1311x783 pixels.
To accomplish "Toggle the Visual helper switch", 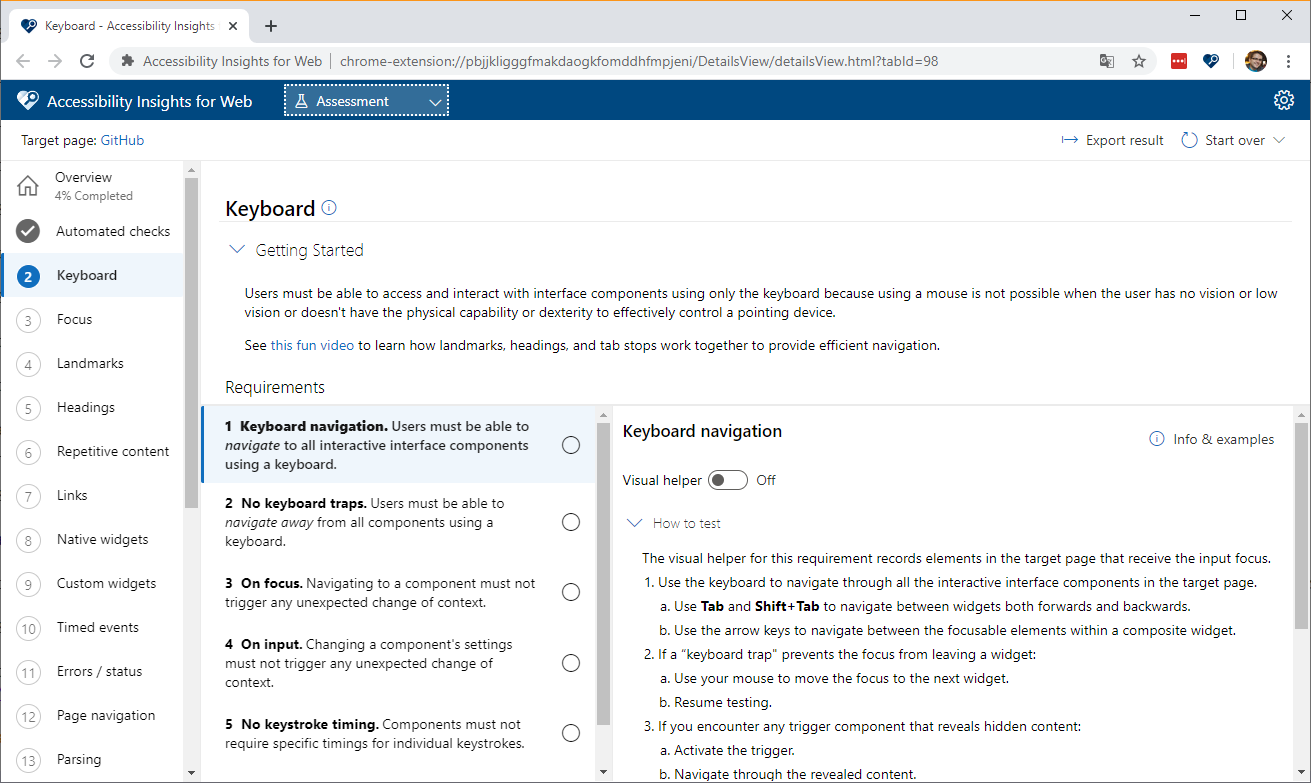I will point(728,480).
